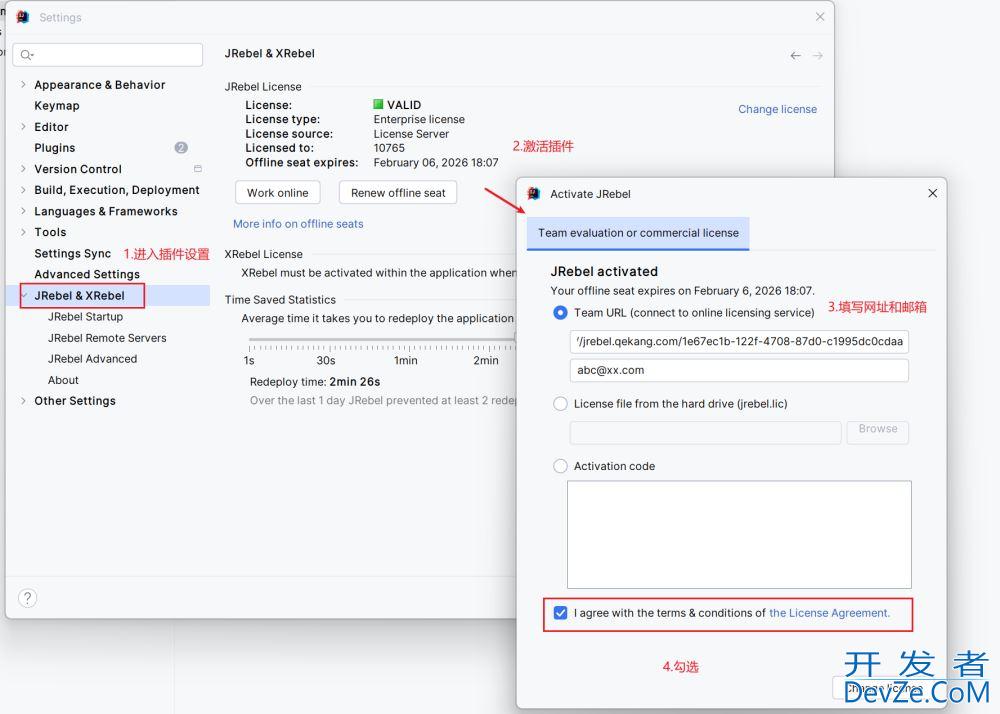Close the Activate JRebel dialog

coord(932,193)
